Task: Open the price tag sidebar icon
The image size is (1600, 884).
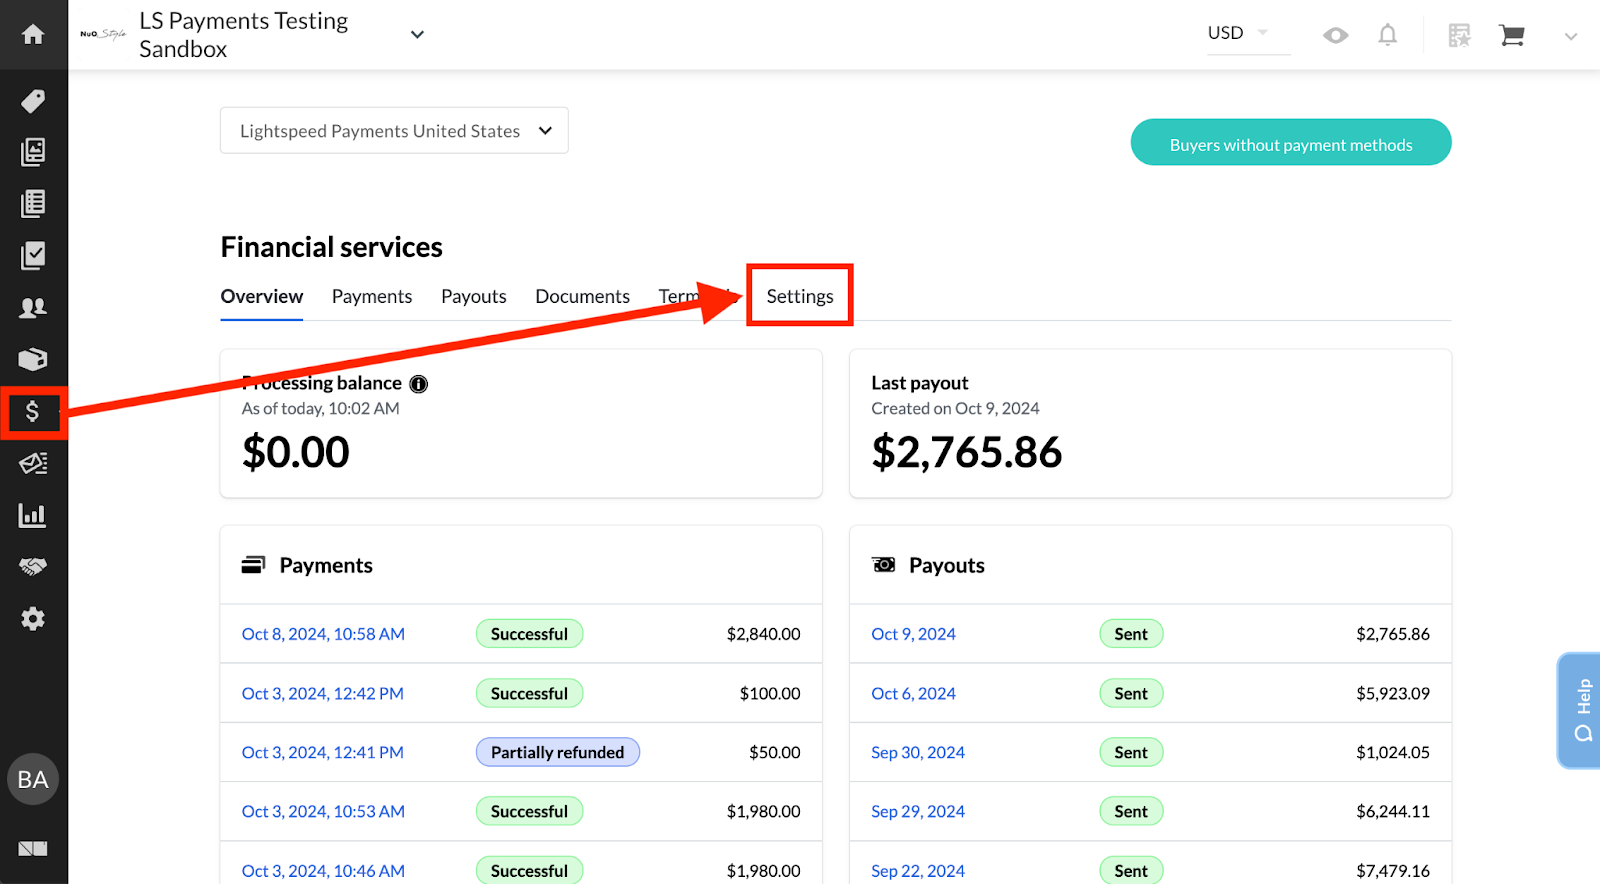Action: pyautogui.click(x=33, y=101)
